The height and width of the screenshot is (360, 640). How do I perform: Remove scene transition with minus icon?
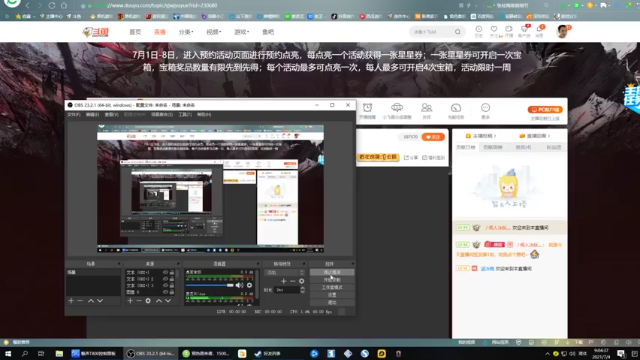pyautogui.click(x=293, y=281)
